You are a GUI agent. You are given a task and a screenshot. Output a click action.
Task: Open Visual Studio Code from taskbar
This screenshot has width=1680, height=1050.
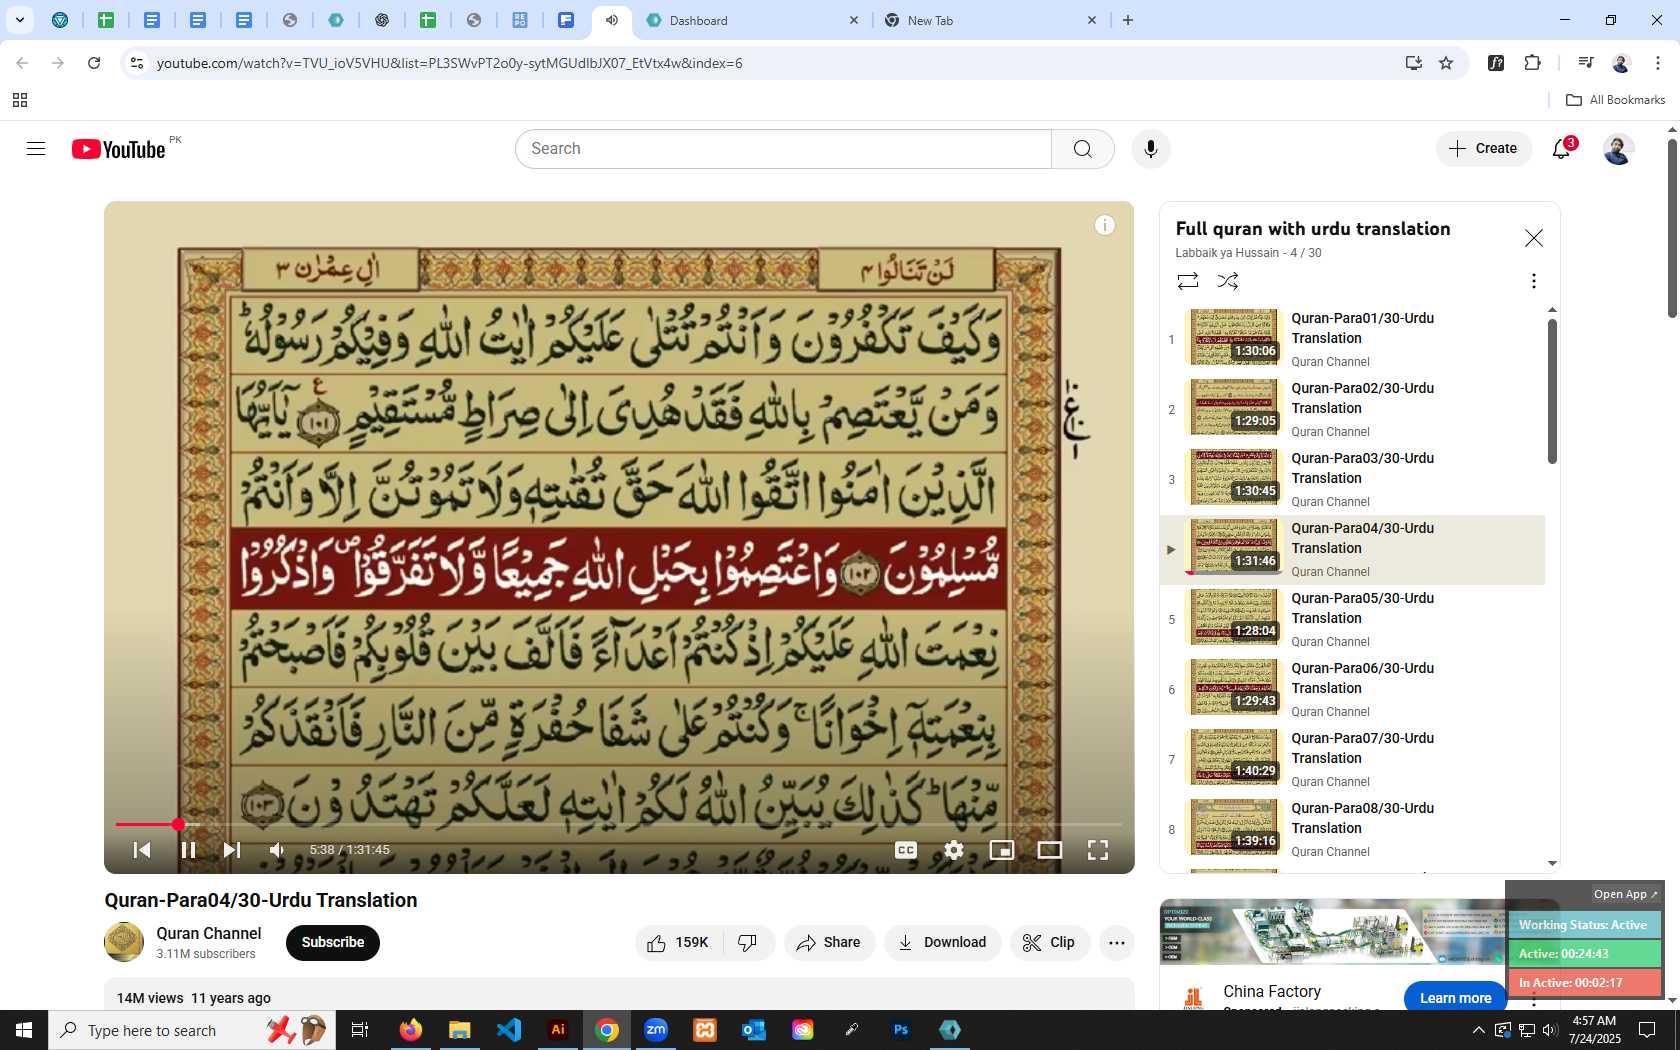click(x=509, y=1030)
